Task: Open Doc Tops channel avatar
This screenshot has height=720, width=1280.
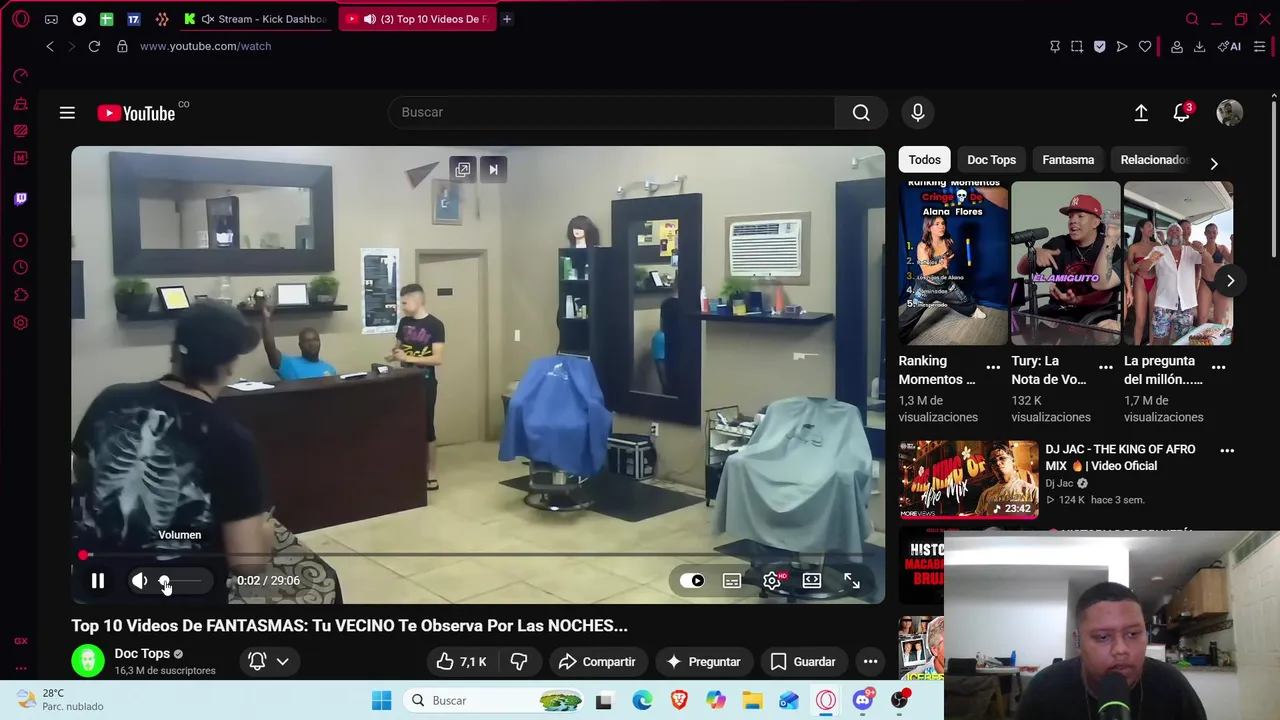Action: click(88, 661)
